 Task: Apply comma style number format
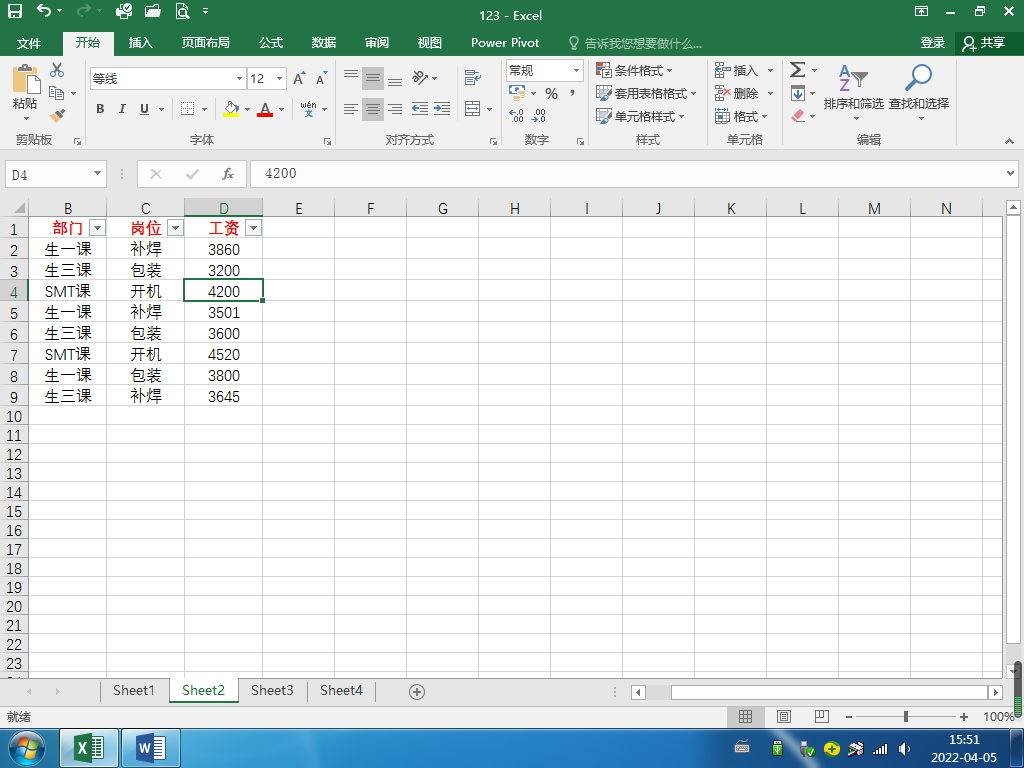[x=573, y=94]
